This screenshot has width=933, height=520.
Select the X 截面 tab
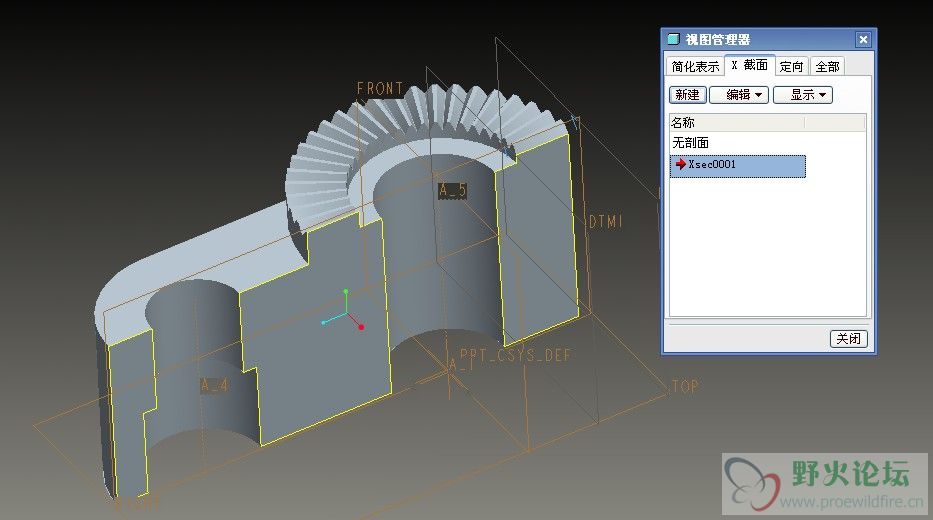[750, 65]
